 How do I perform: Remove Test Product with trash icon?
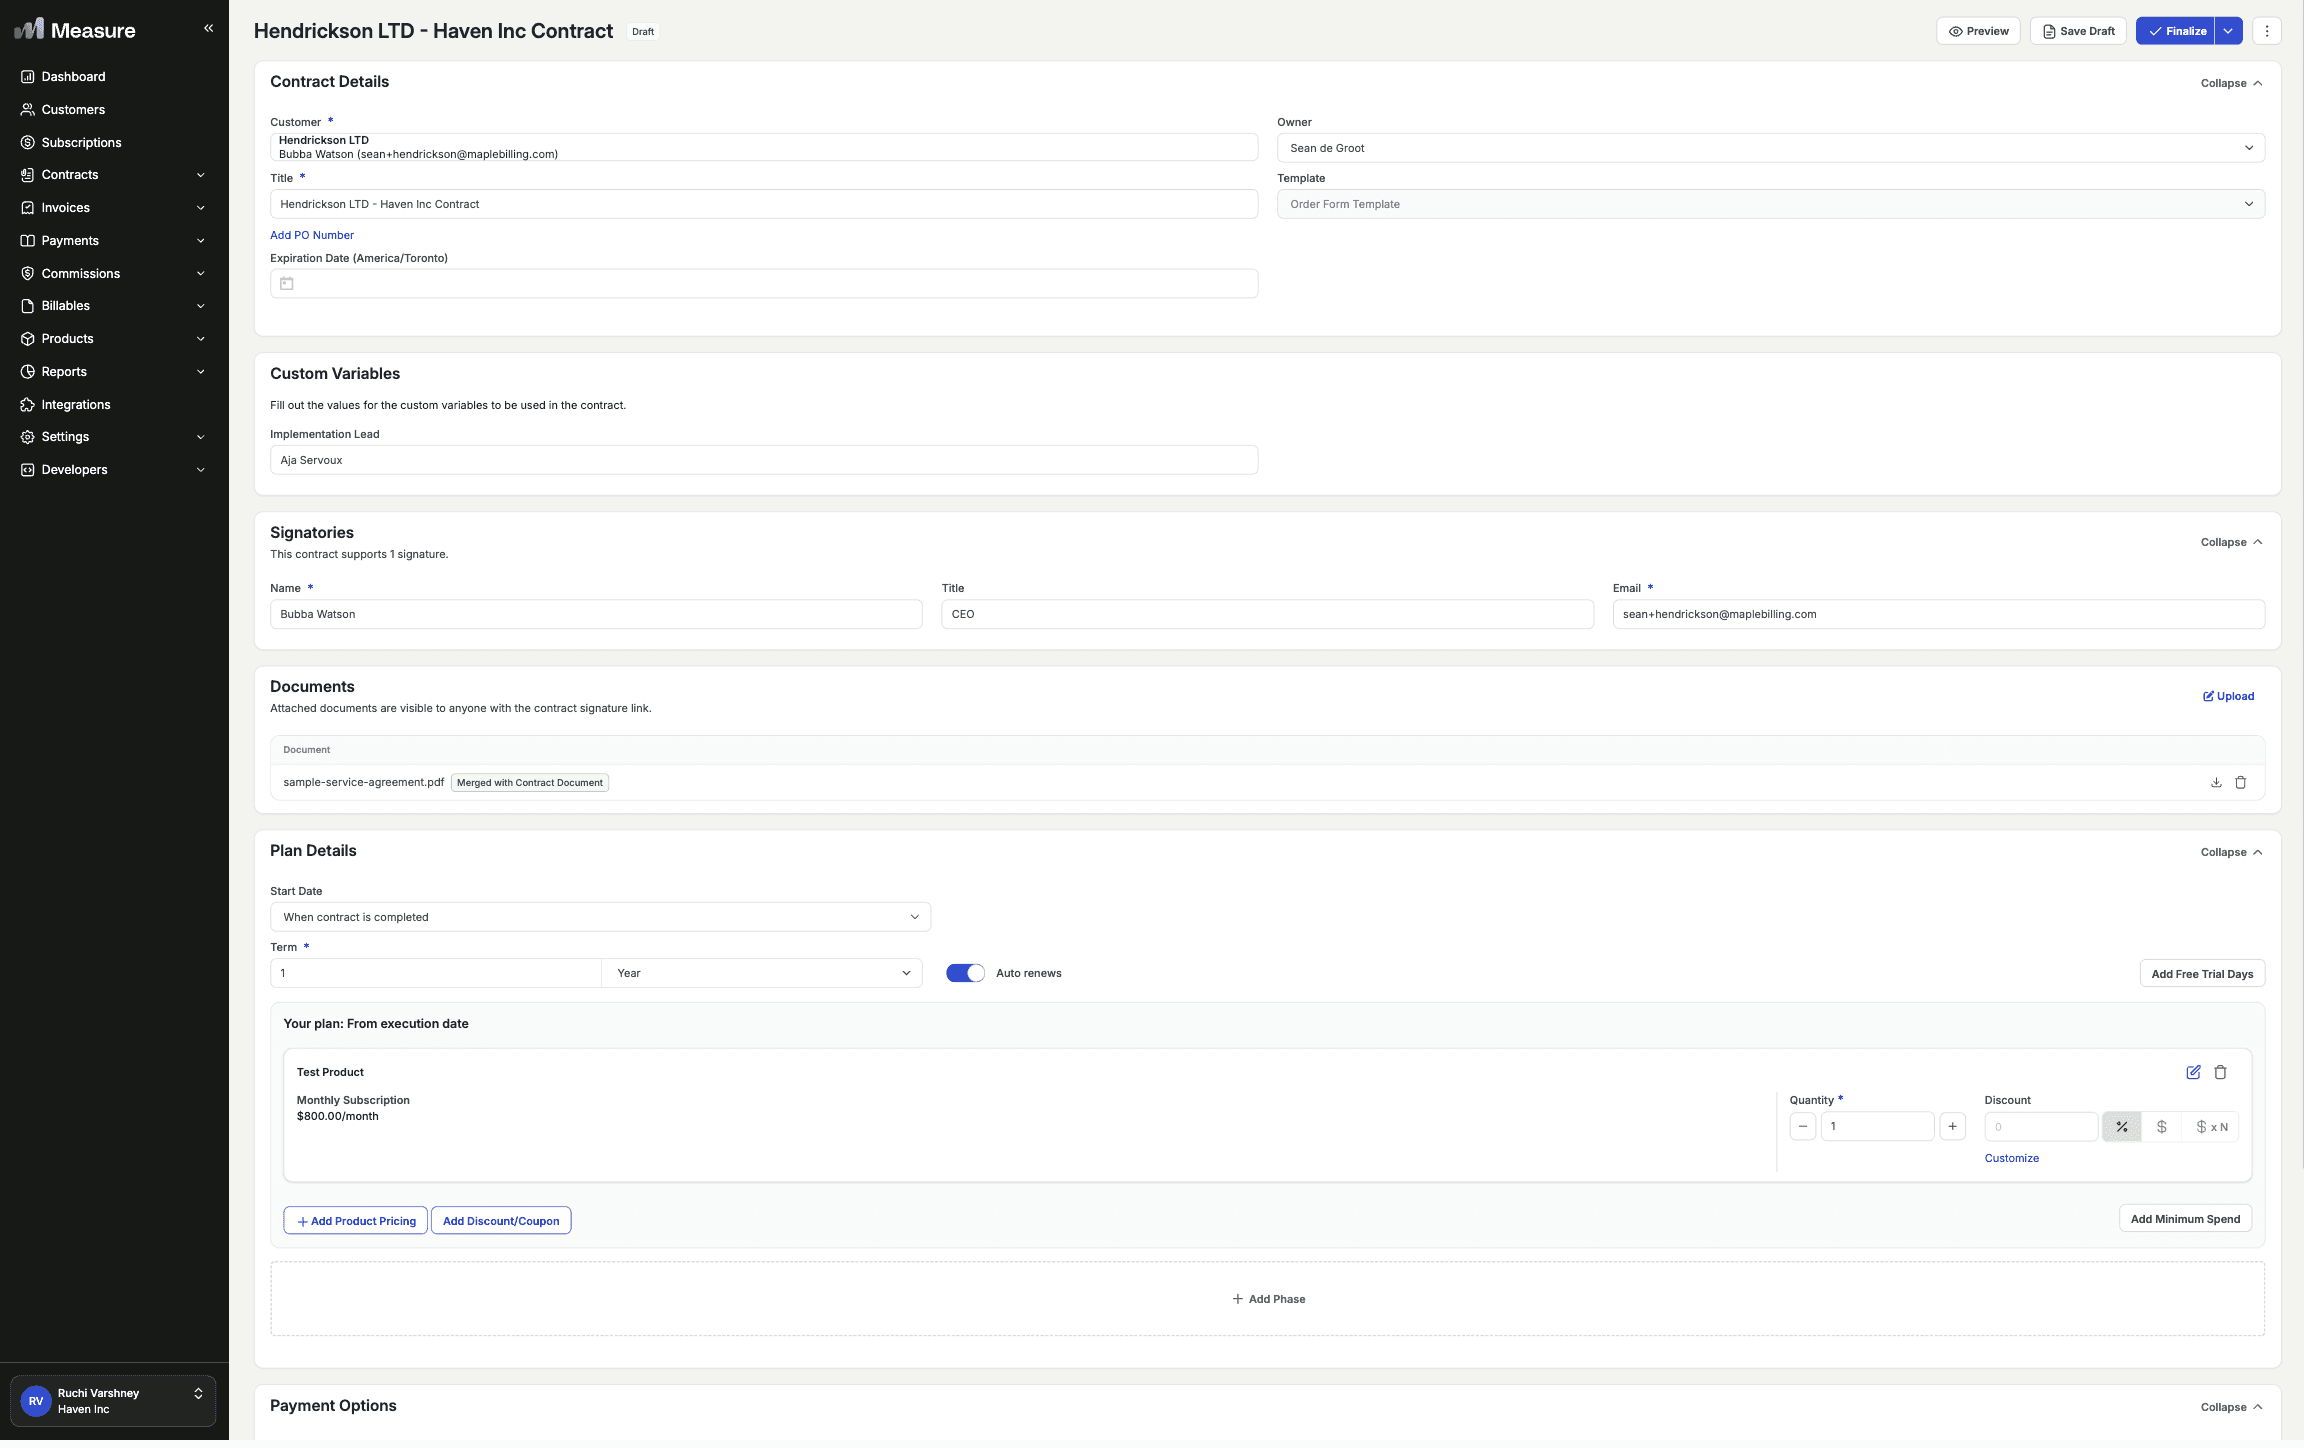(x=2220, y=1072)
